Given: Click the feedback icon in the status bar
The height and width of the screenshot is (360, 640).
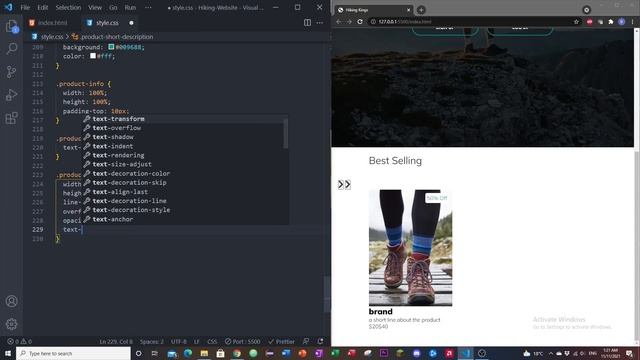Looking at the screenshot, I should pos(306,341).
